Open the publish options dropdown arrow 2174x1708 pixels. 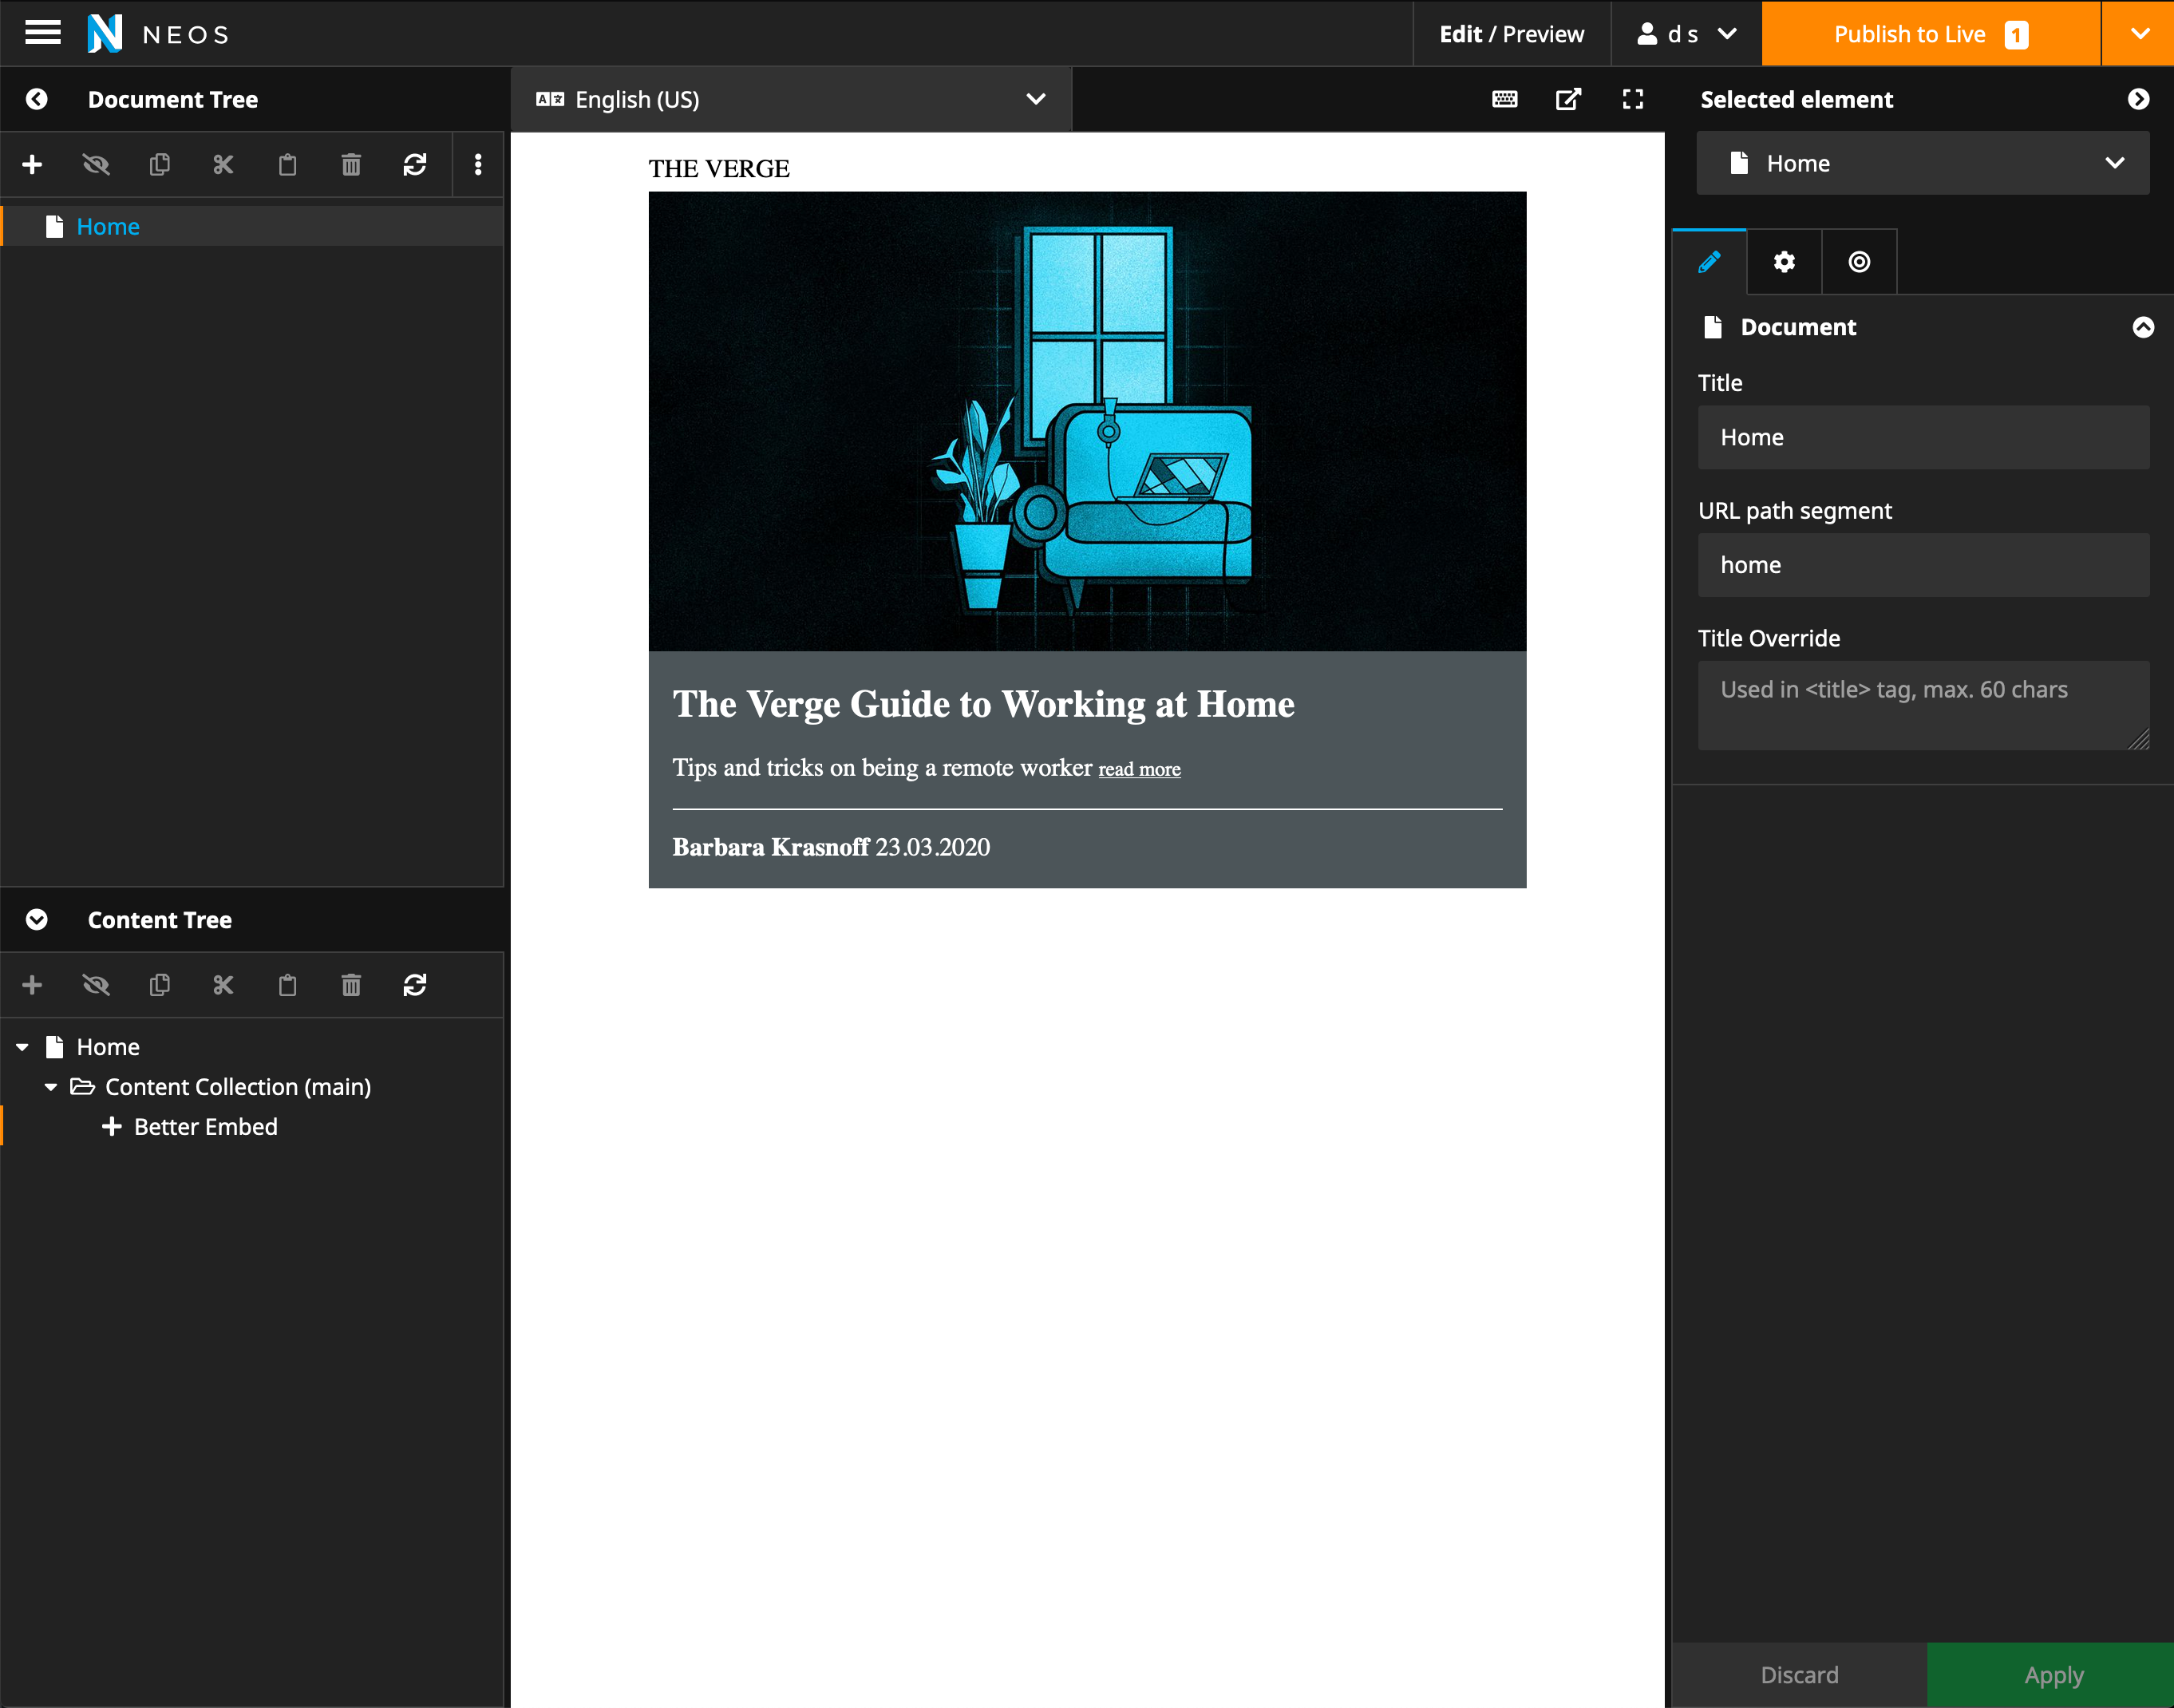(x=2139, y=33)
